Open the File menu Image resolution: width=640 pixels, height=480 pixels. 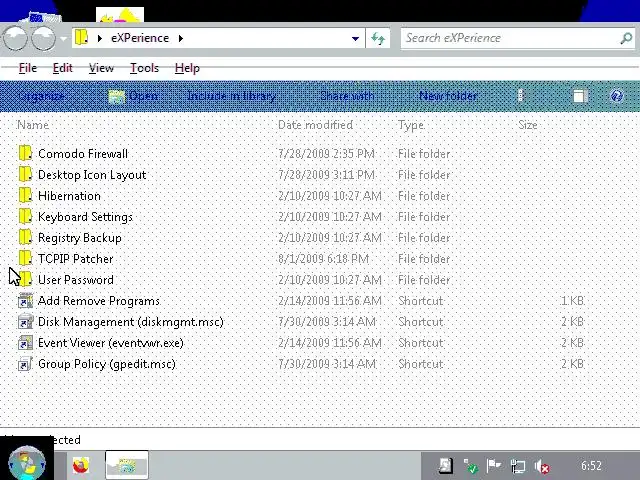coord(28,68)
